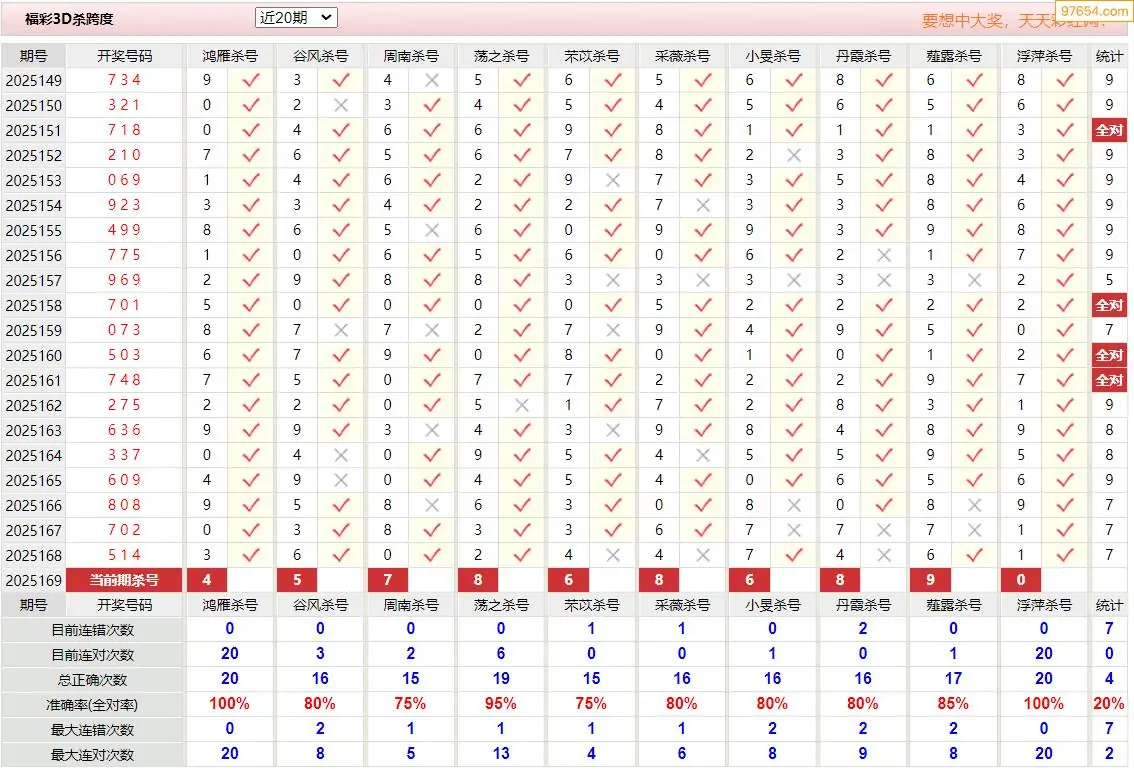Click 蒹葭 current kill number 9
The image size is (1134, 774).
click(x=930, y=580)
